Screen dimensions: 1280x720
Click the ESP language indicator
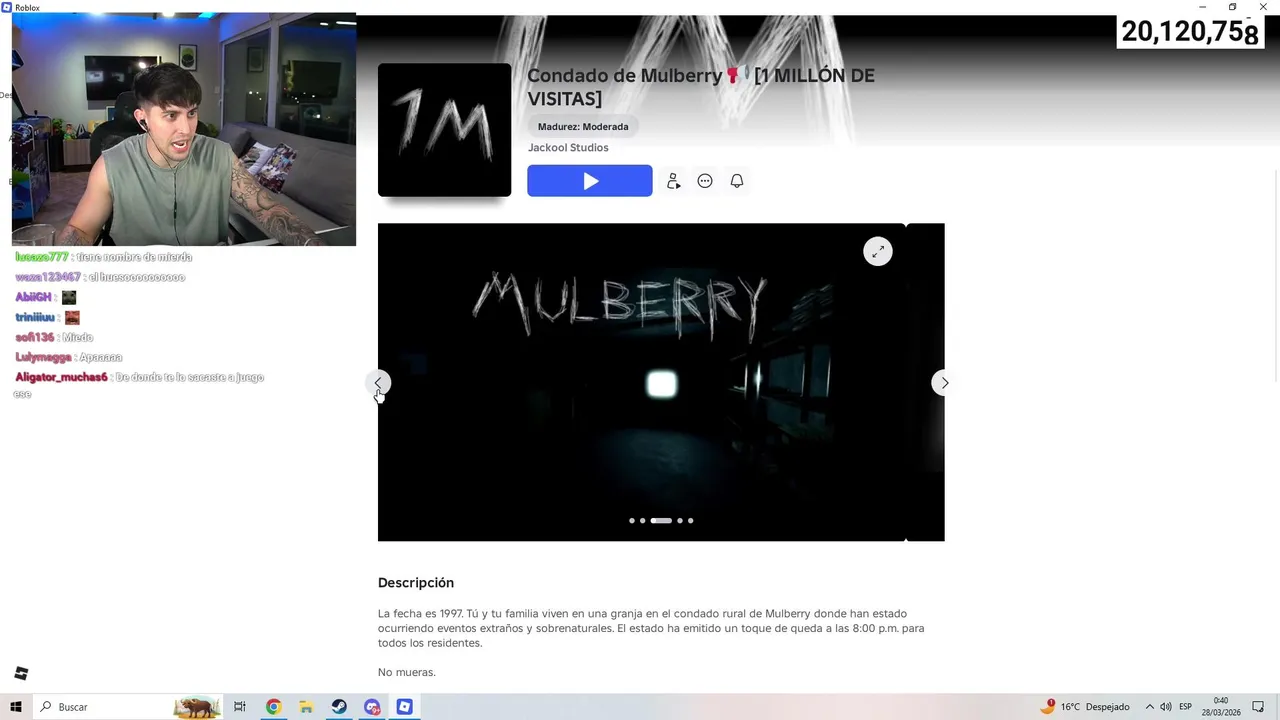(x=1185, y=707)
